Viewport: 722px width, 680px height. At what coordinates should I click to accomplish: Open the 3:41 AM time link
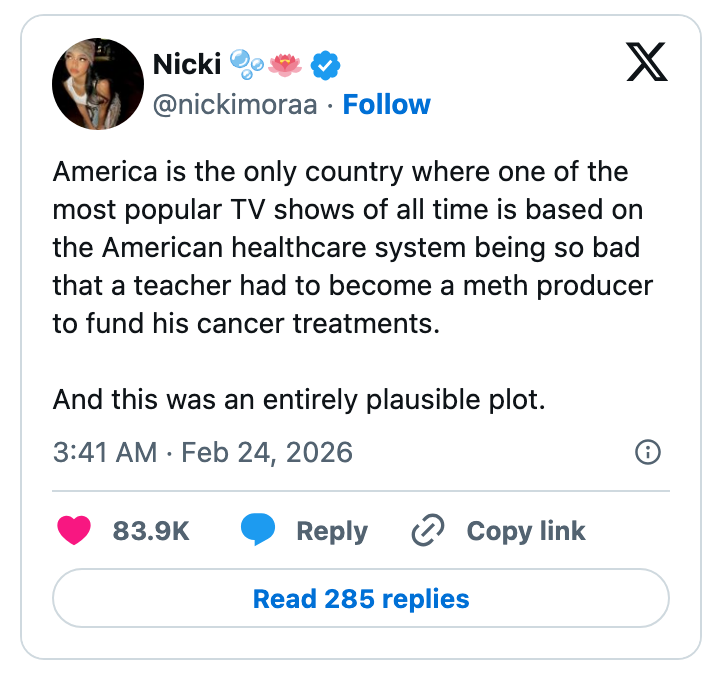pos(105,452)
